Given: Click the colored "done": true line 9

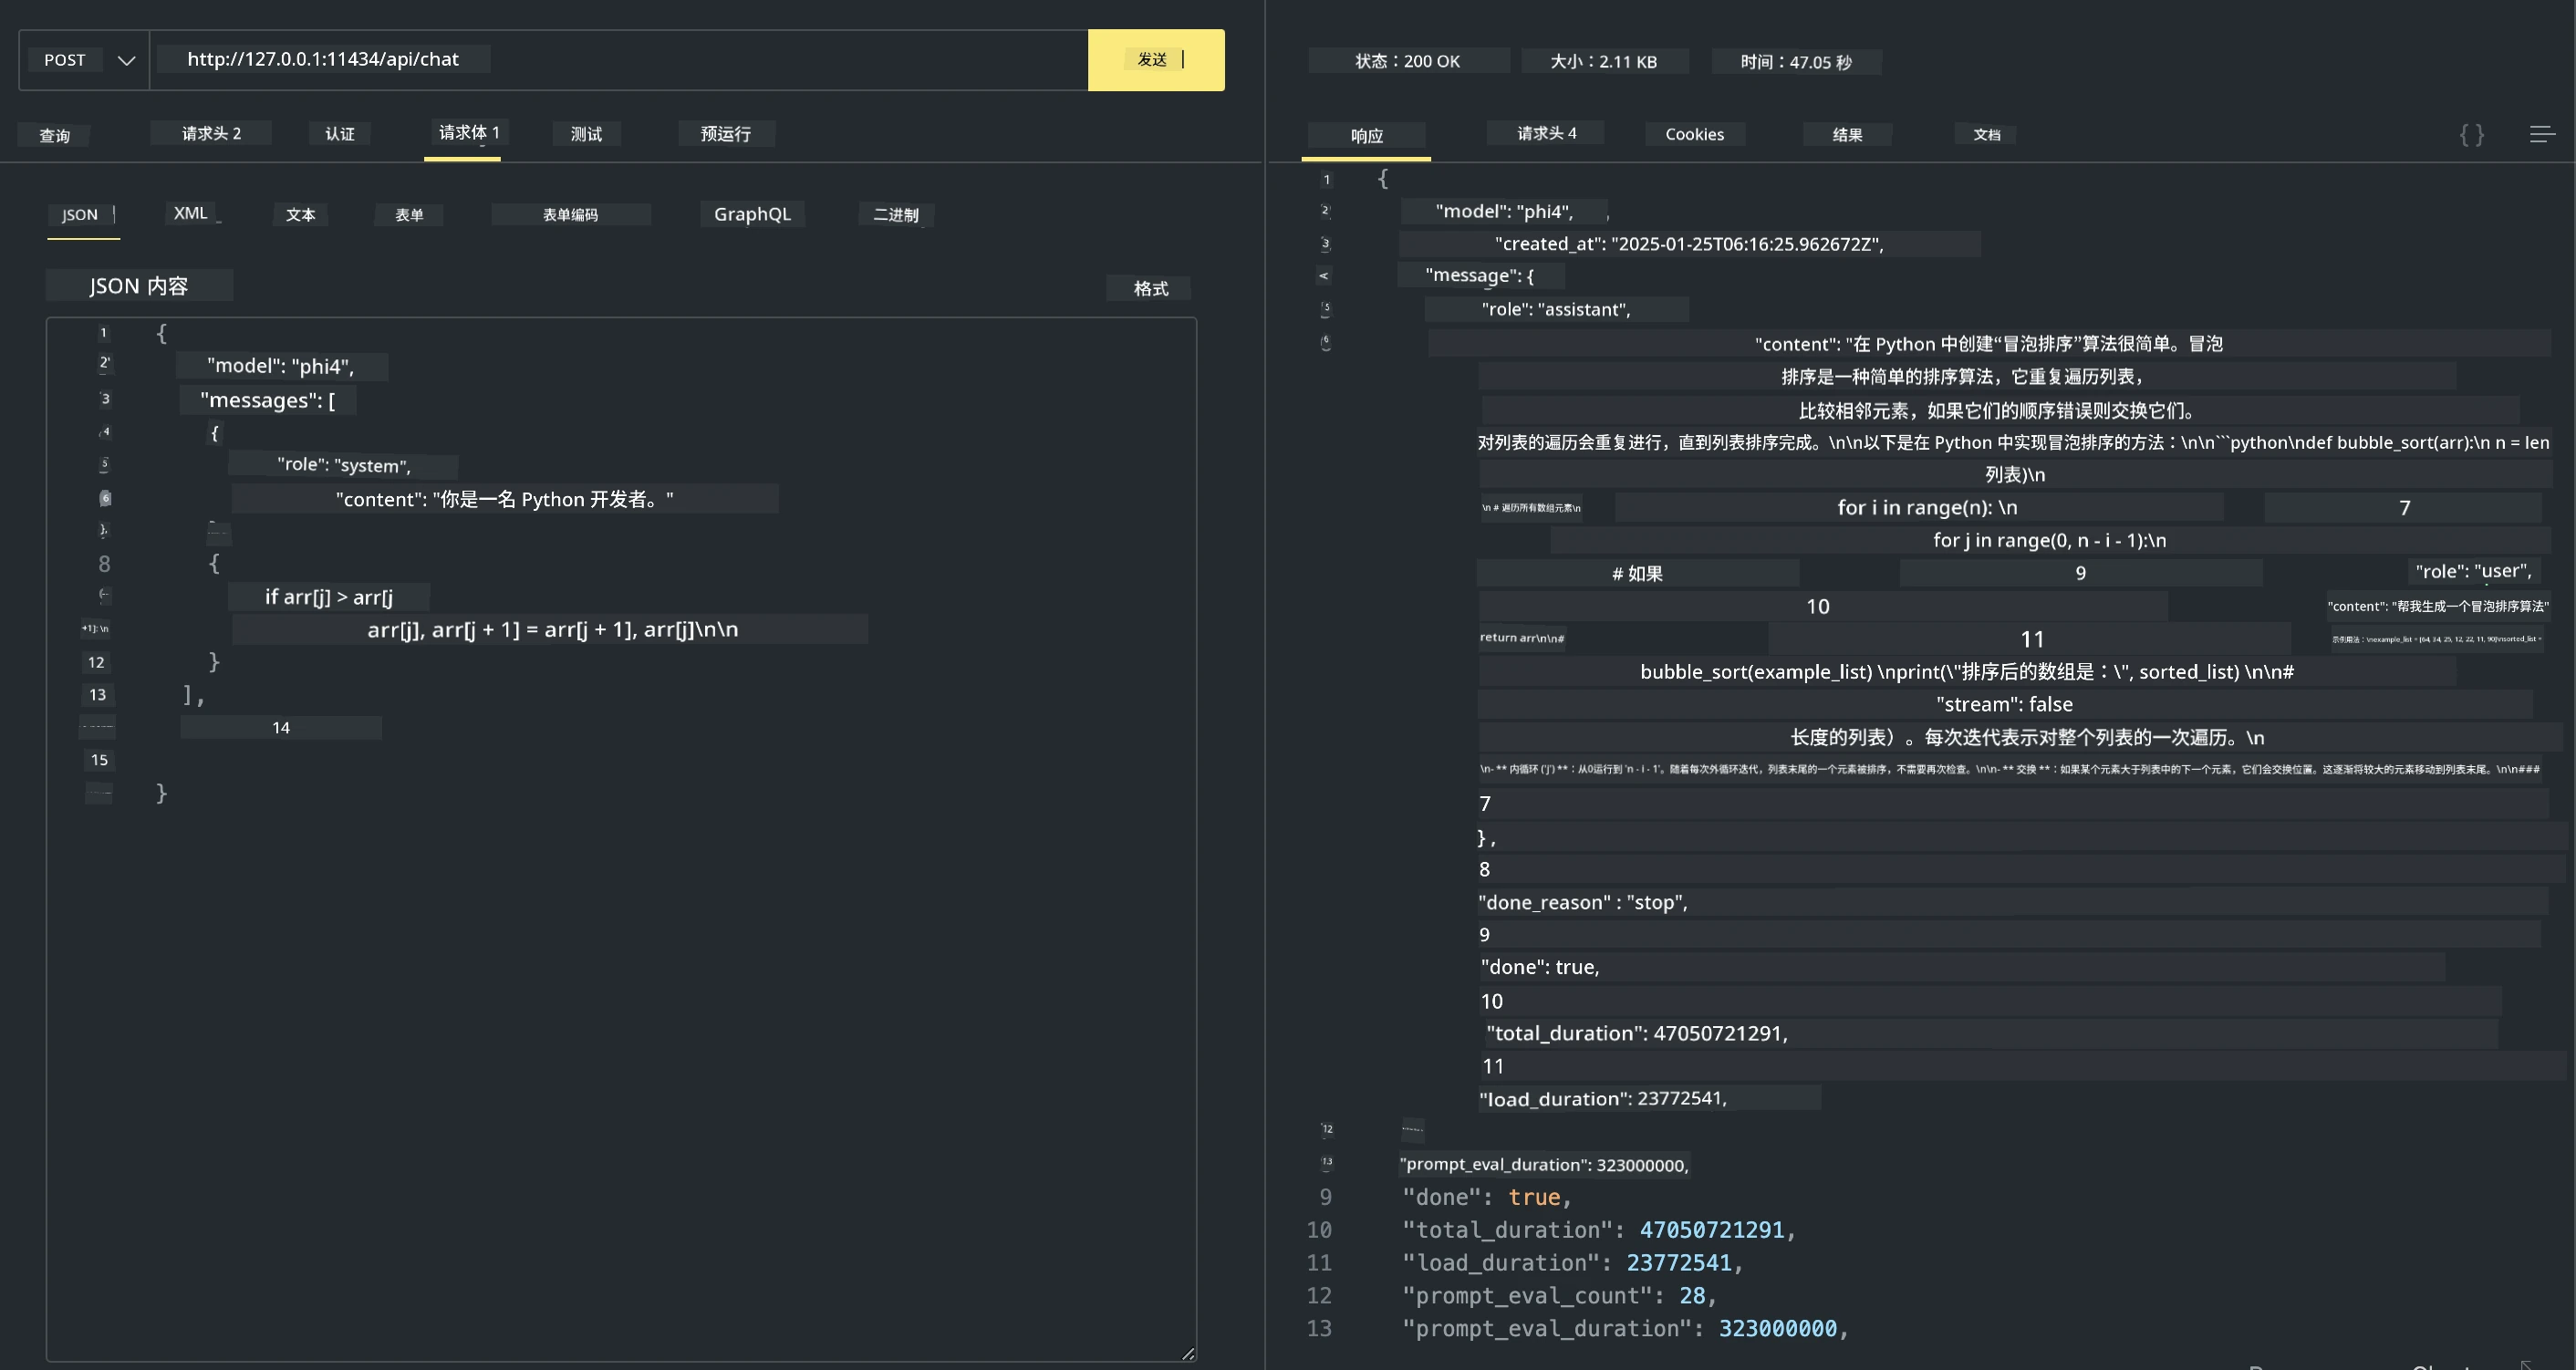Looking at the screenshot, I should 1487,1197.
